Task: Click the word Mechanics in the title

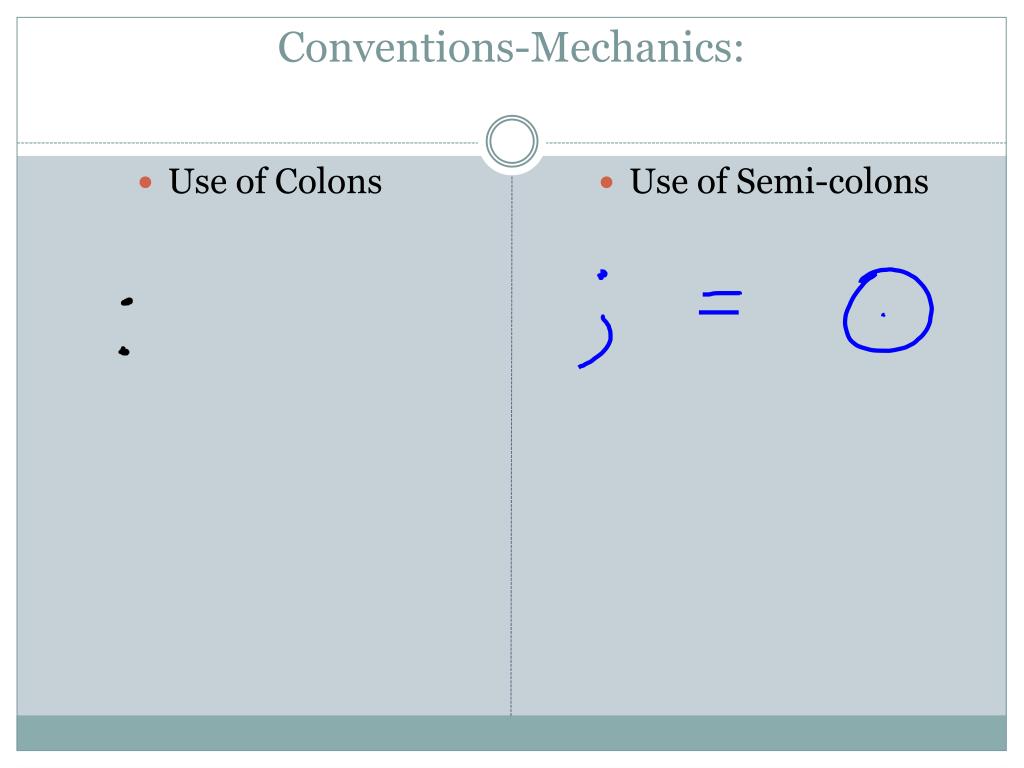Action: (637, 47)
